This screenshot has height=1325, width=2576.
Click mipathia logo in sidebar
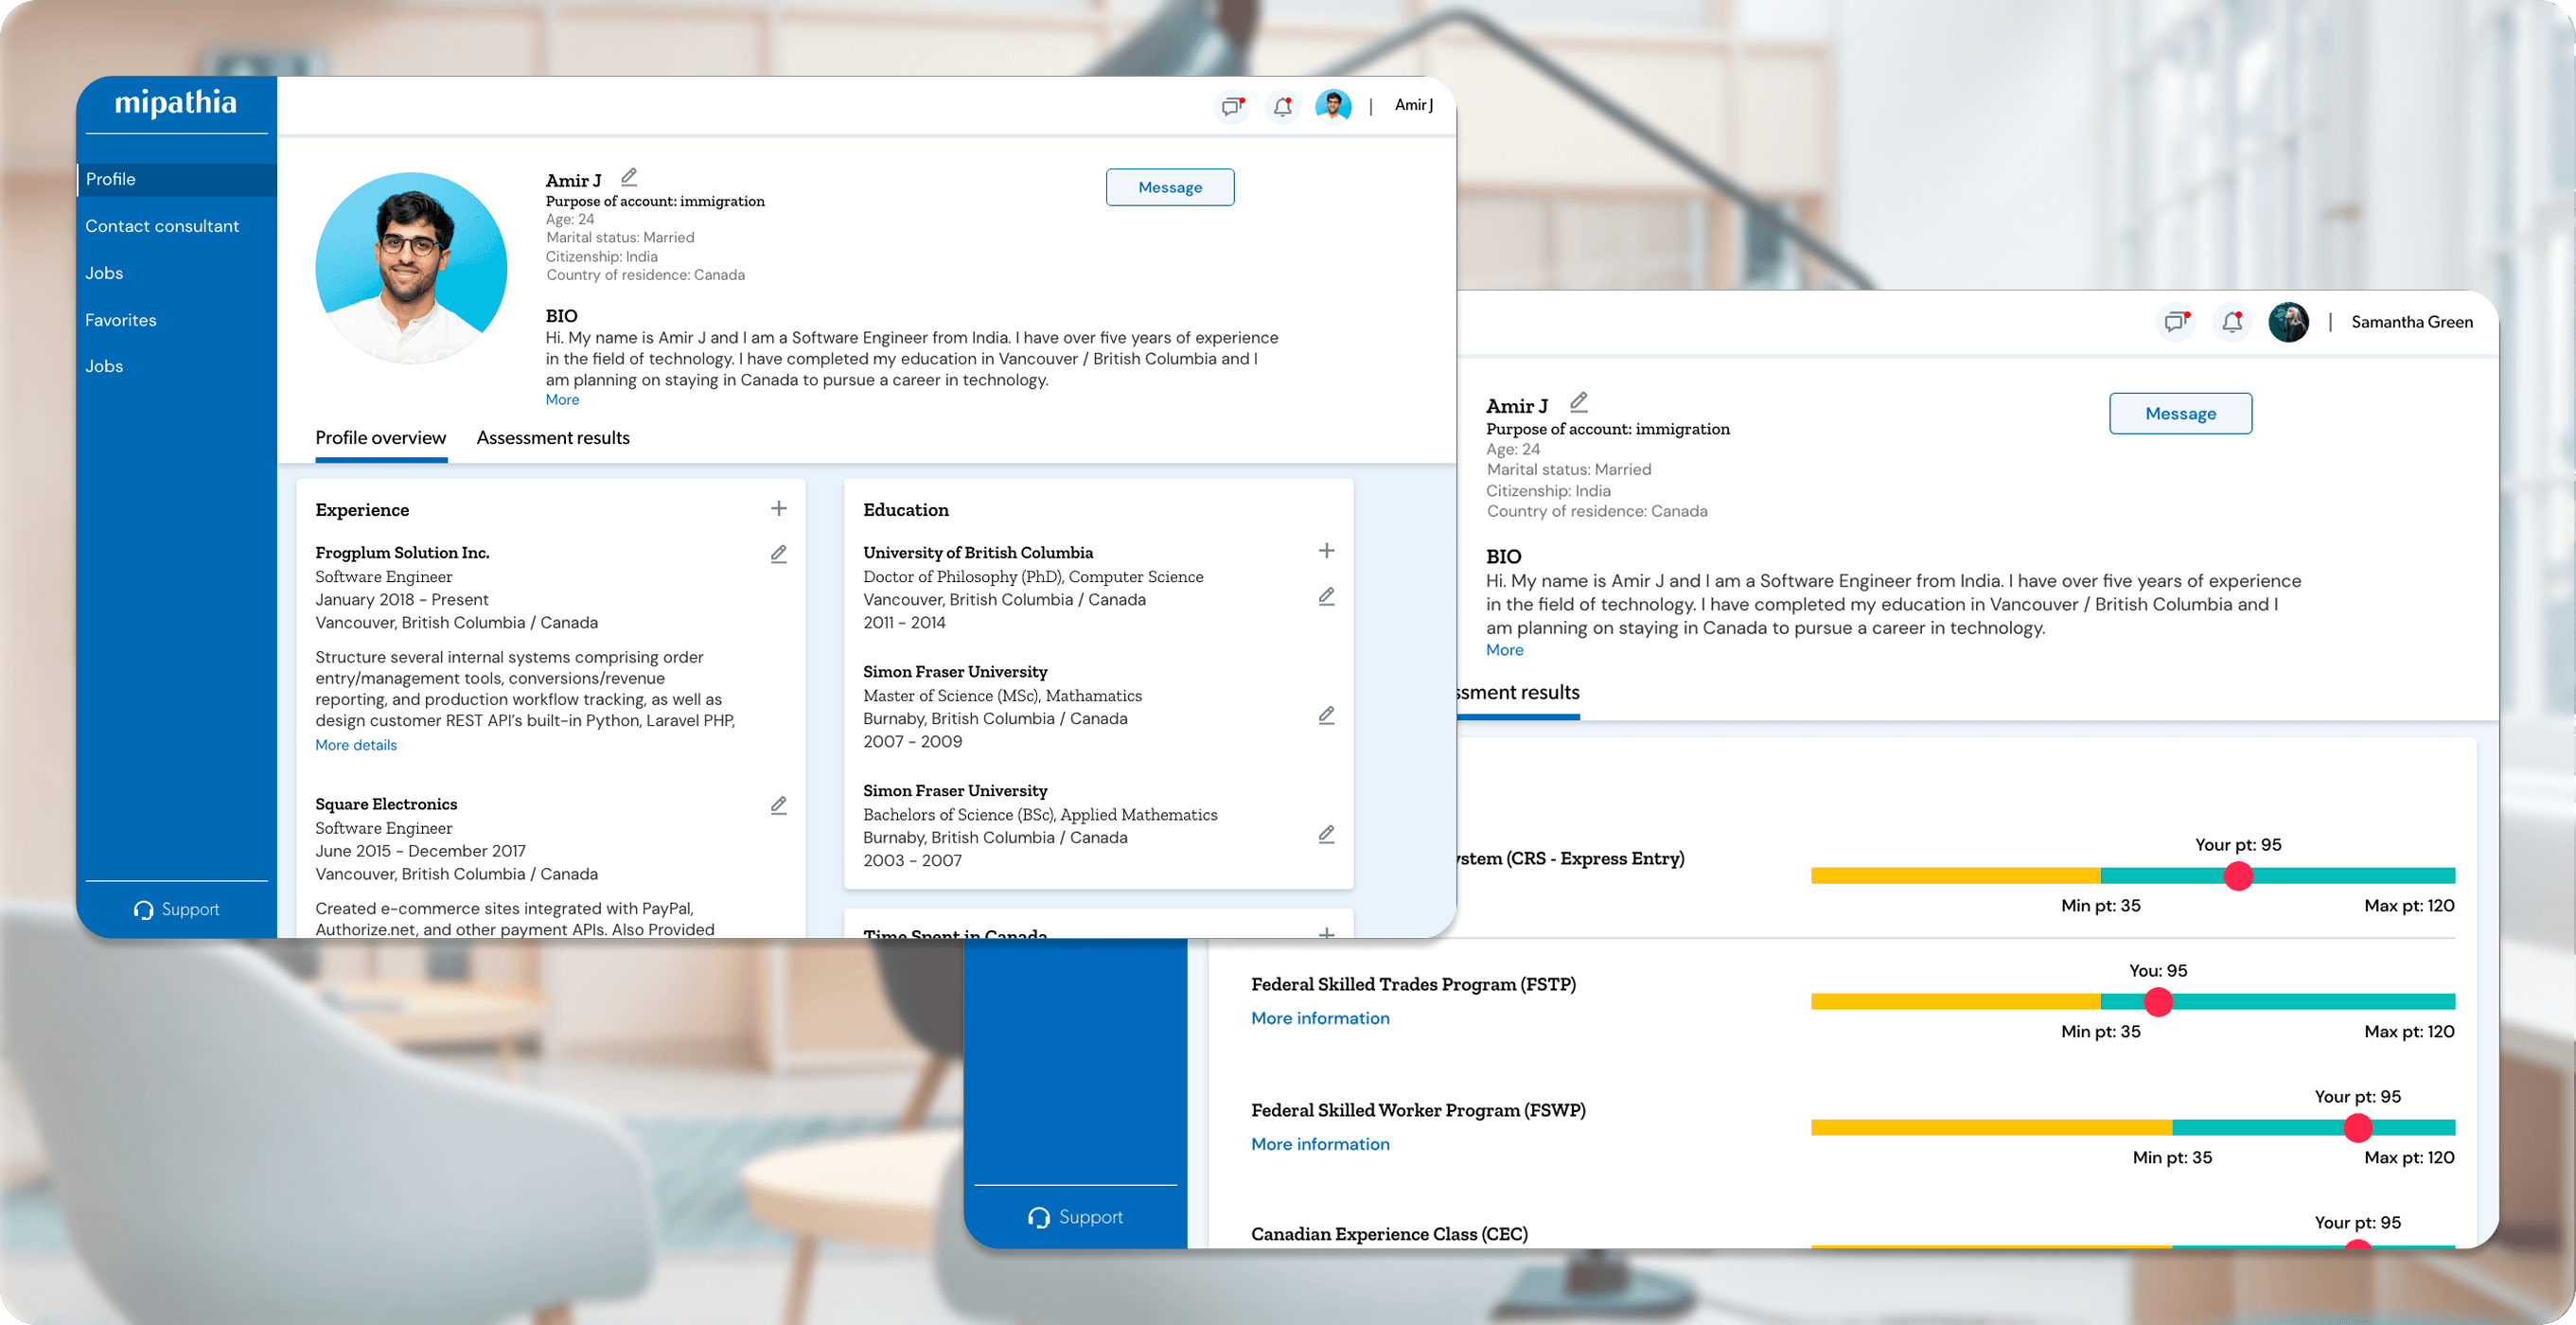pyautogui.click(x=176, y=102)
